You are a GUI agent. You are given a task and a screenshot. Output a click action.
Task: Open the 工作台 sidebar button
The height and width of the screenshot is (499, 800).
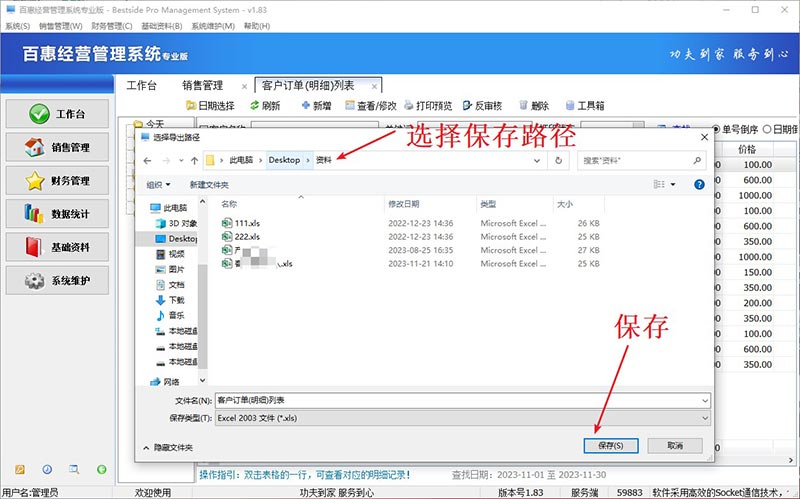pos(57,114)
